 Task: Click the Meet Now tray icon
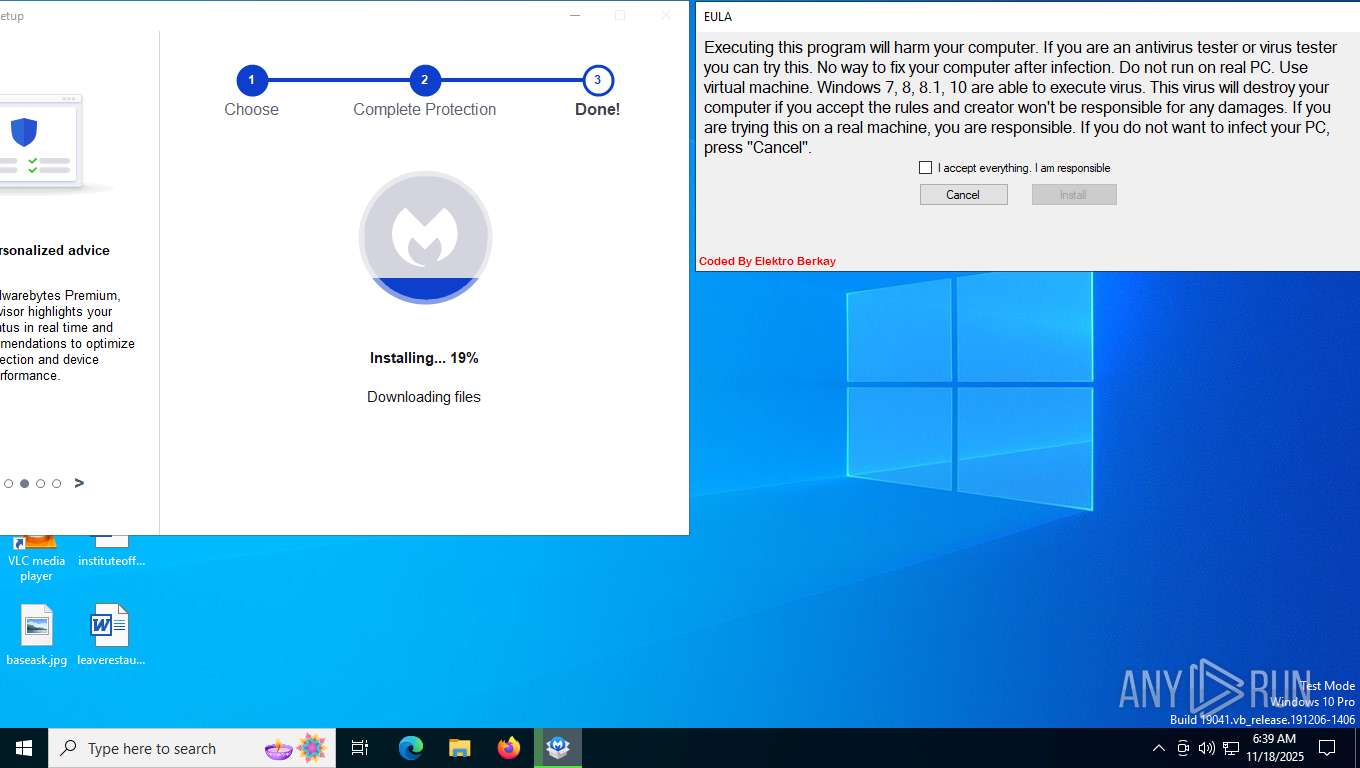[1183, 748]
